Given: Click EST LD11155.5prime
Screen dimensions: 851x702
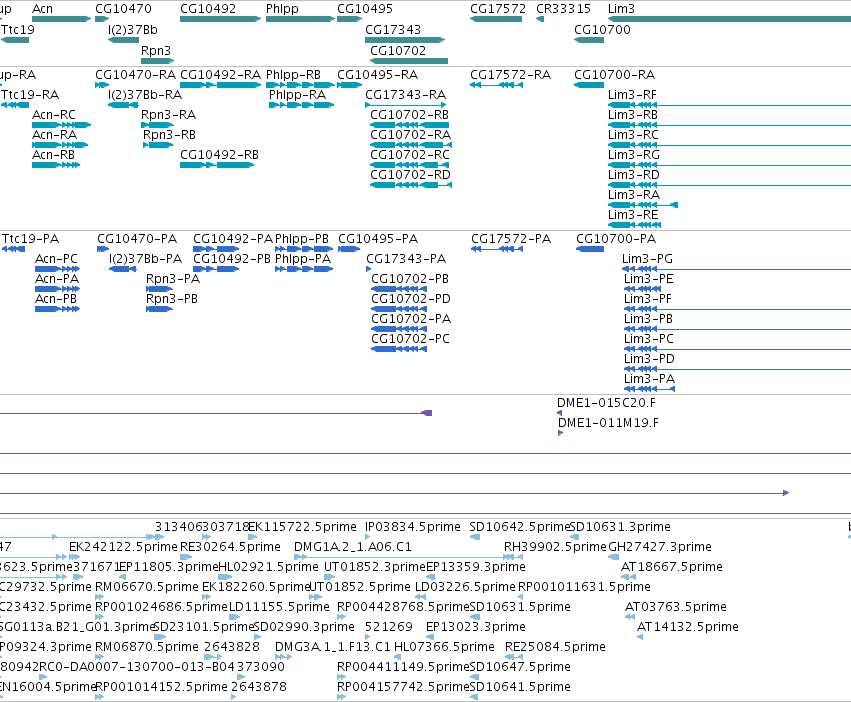Looking at the screenshot, I should pyautogui.click(x=279, y=607).
